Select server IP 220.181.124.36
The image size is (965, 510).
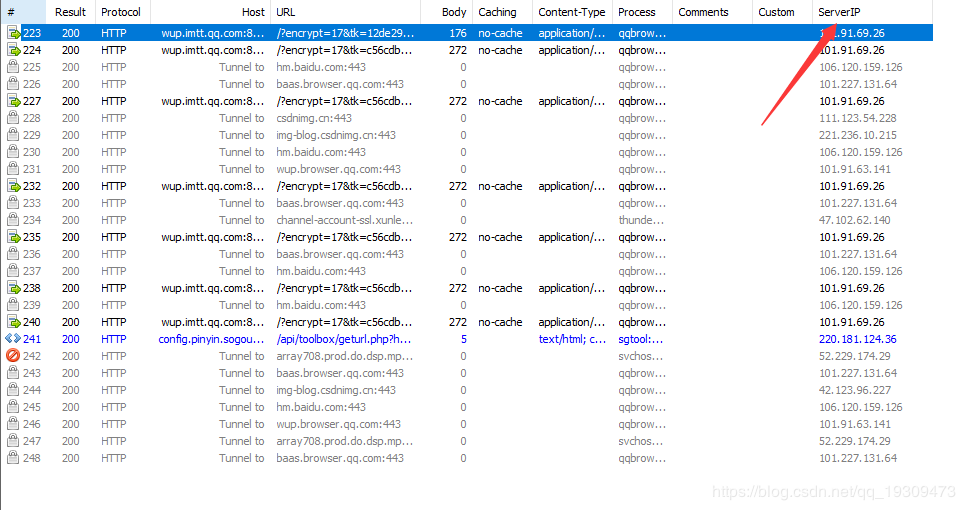(857, 339)
